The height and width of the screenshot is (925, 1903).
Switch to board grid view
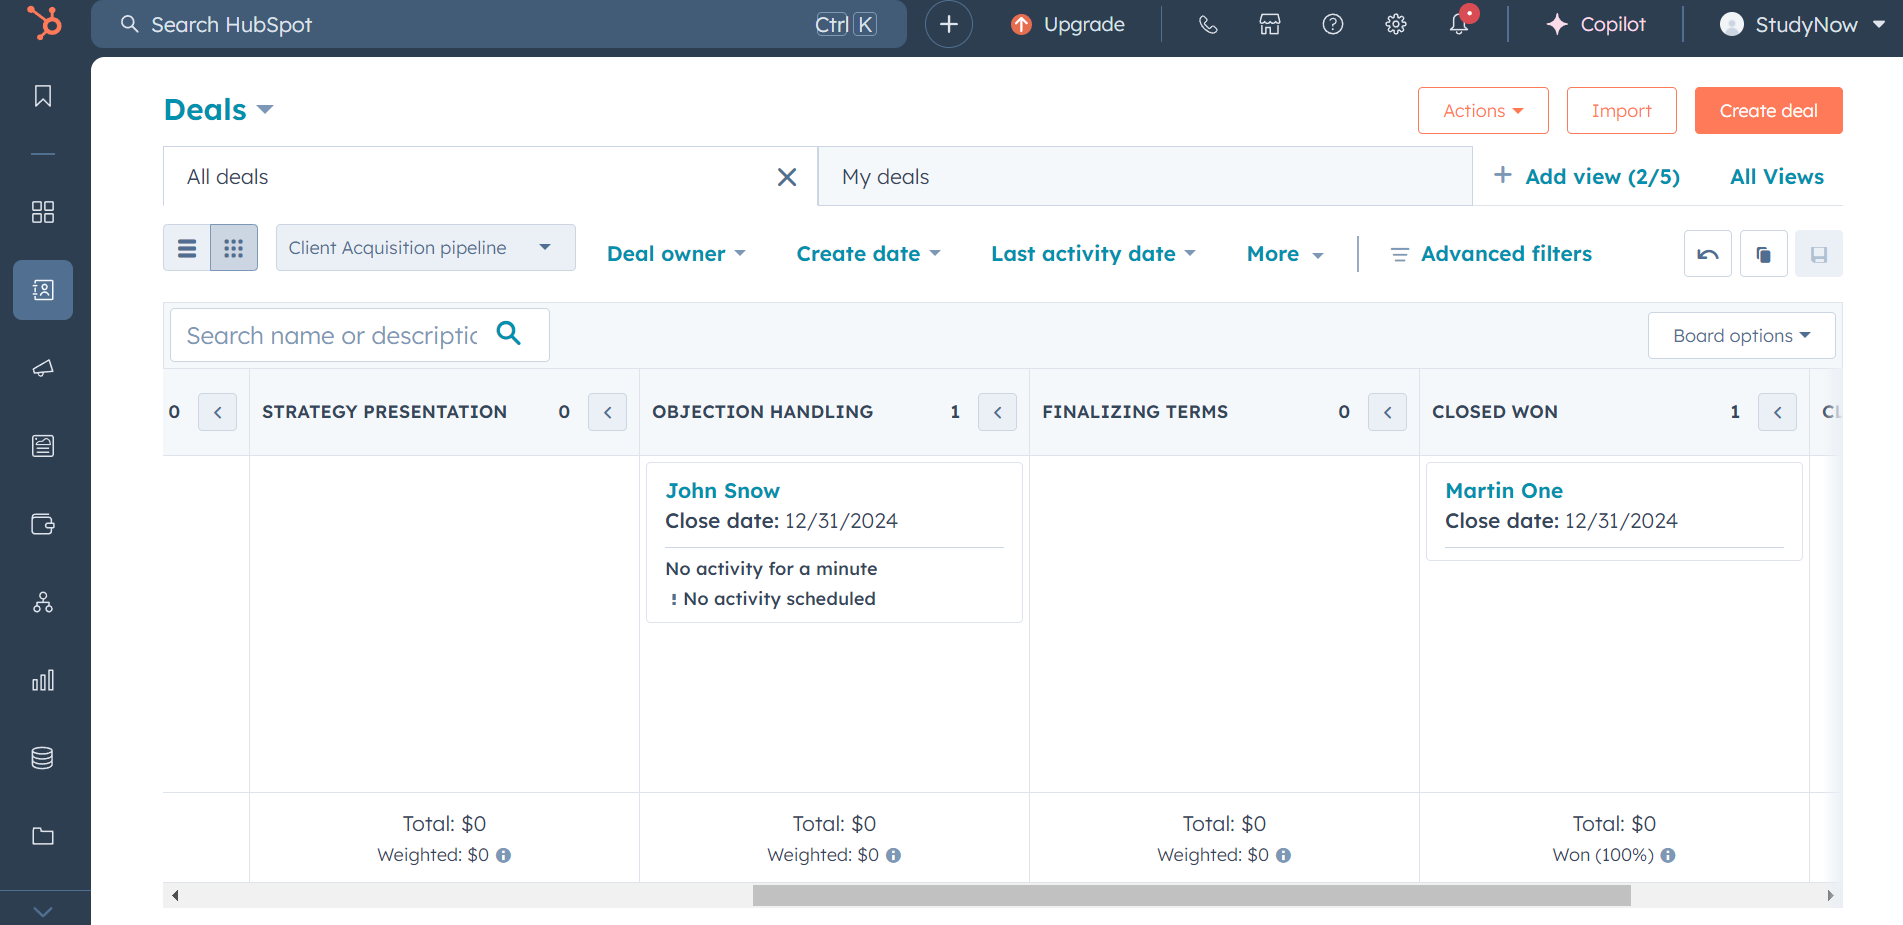(234, 248)
